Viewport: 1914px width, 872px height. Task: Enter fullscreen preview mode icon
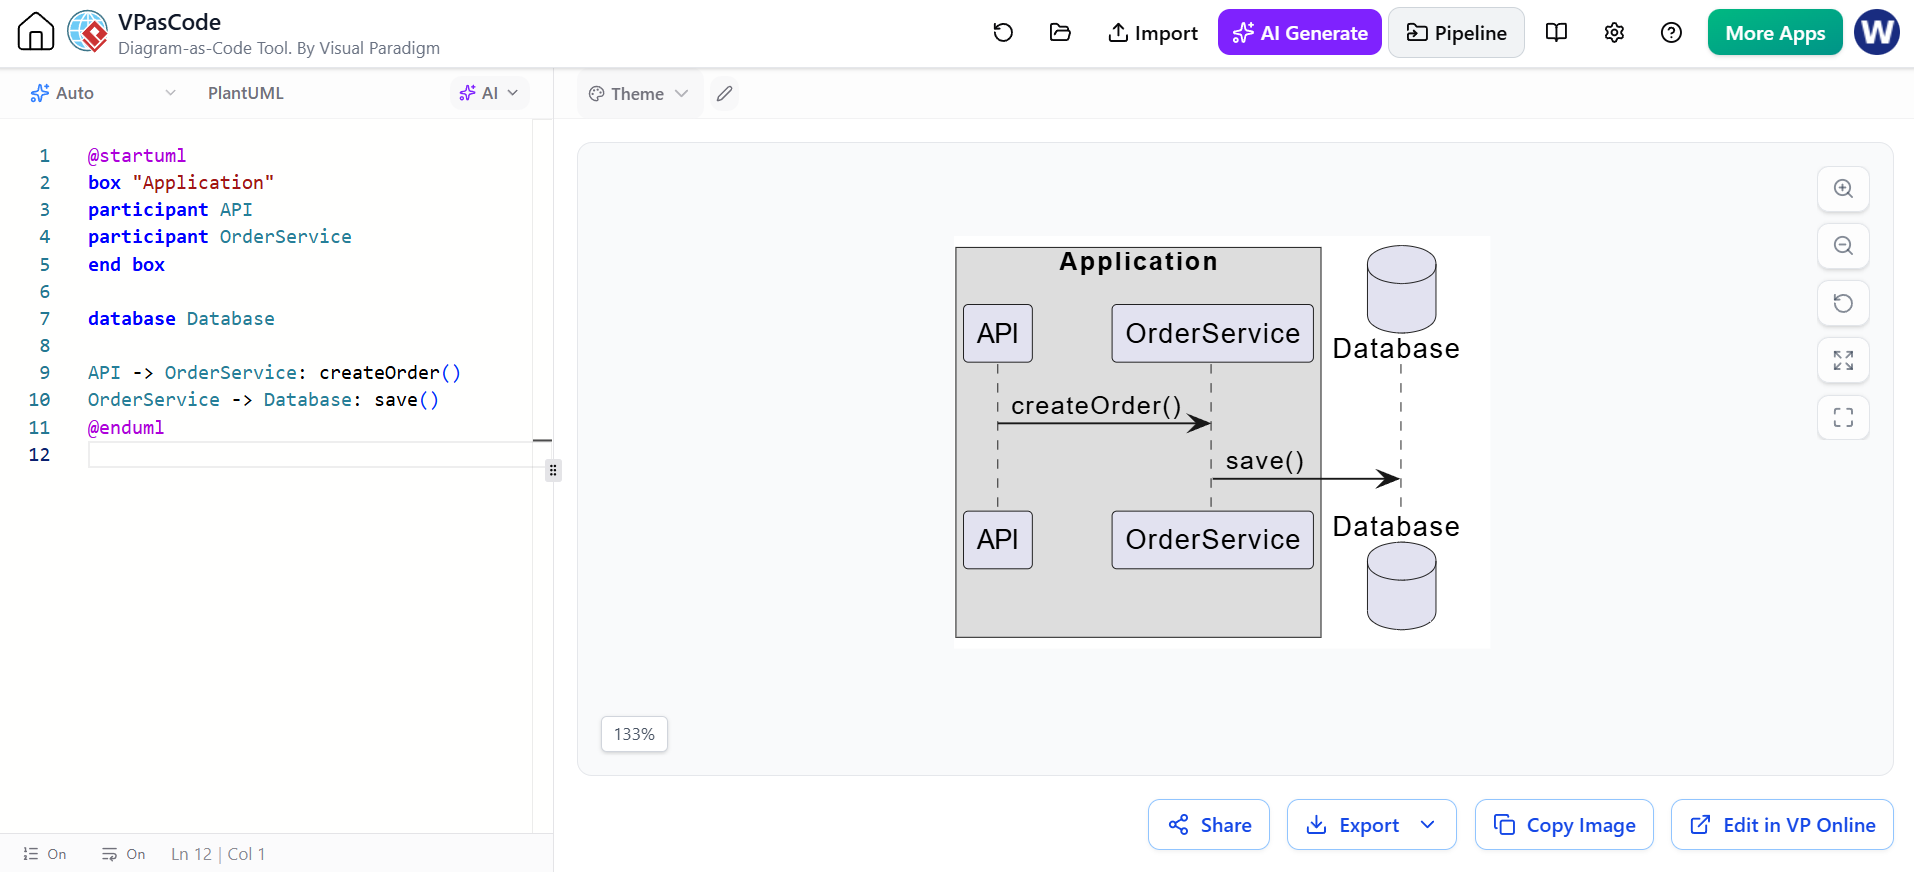pyautogui.click(x=1843, y=417)
